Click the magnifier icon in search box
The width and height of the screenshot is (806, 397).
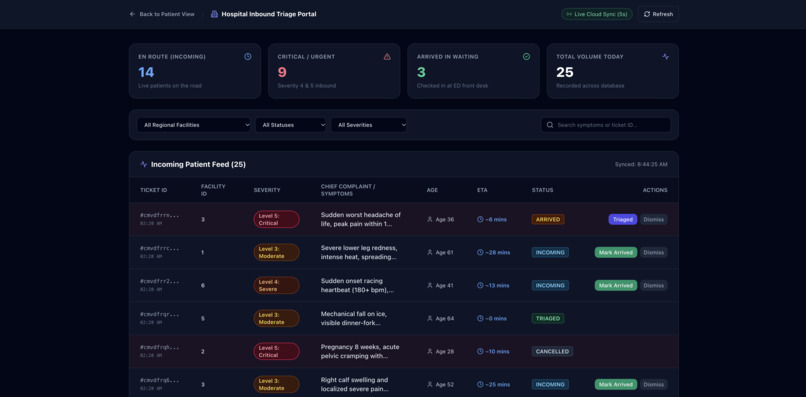click(x=550, y=125)
